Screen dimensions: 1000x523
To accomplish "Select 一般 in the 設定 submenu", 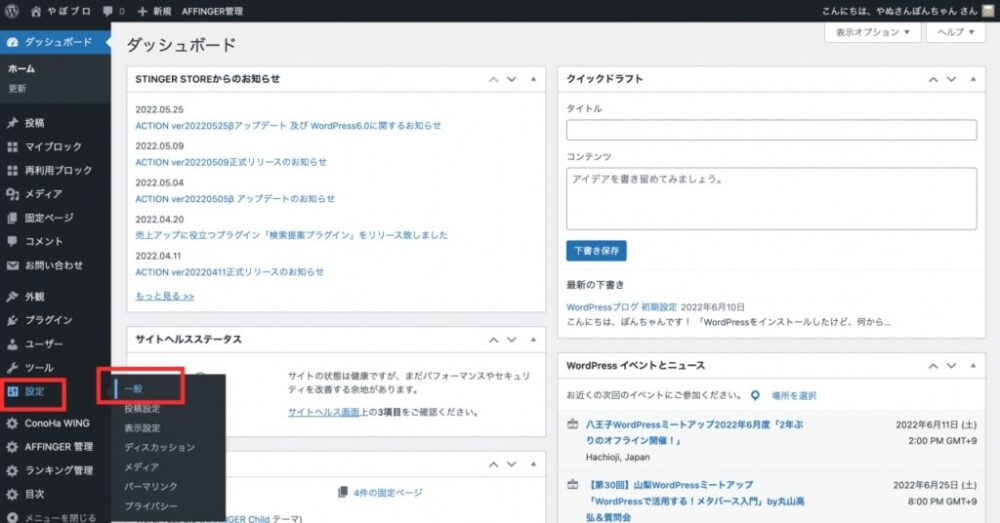I will 133,388.
